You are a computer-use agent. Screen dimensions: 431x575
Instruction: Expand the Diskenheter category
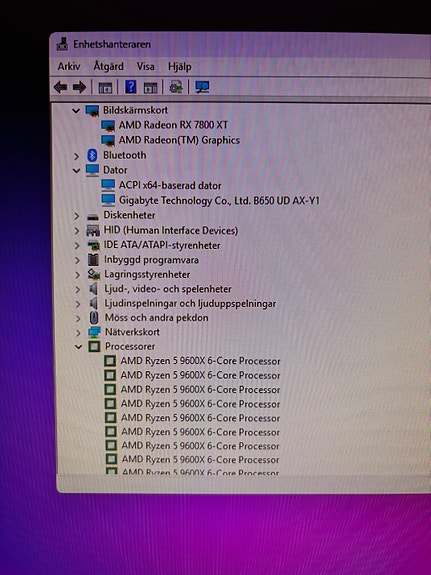tap(77, 216)
